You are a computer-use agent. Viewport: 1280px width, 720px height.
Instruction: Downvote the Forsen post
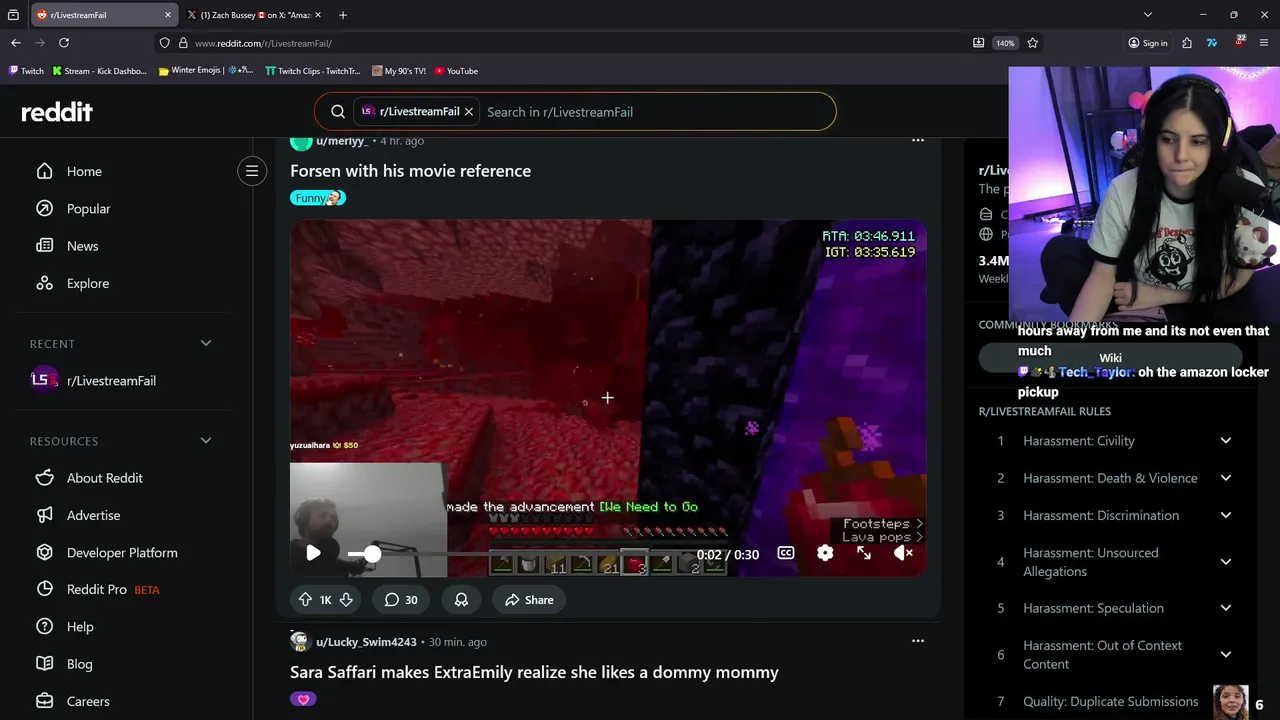(346, 600)
